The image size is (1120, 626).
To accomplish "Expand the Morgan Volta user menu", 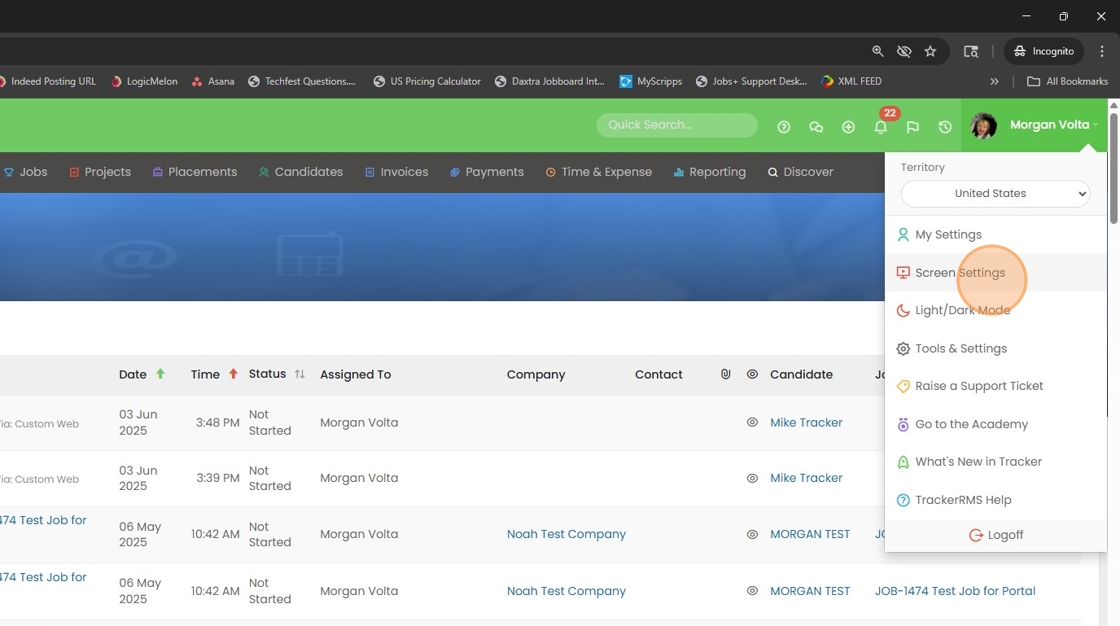I will (x=1054, y=125).
